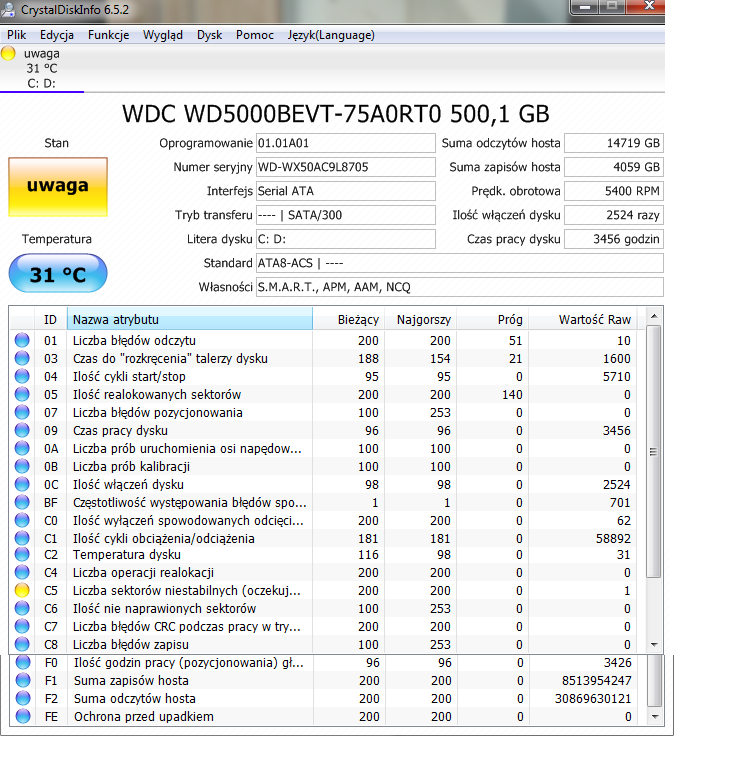Click the status icon for attribute C8
This screenshot has width=734, height=769.
point(22,644)
